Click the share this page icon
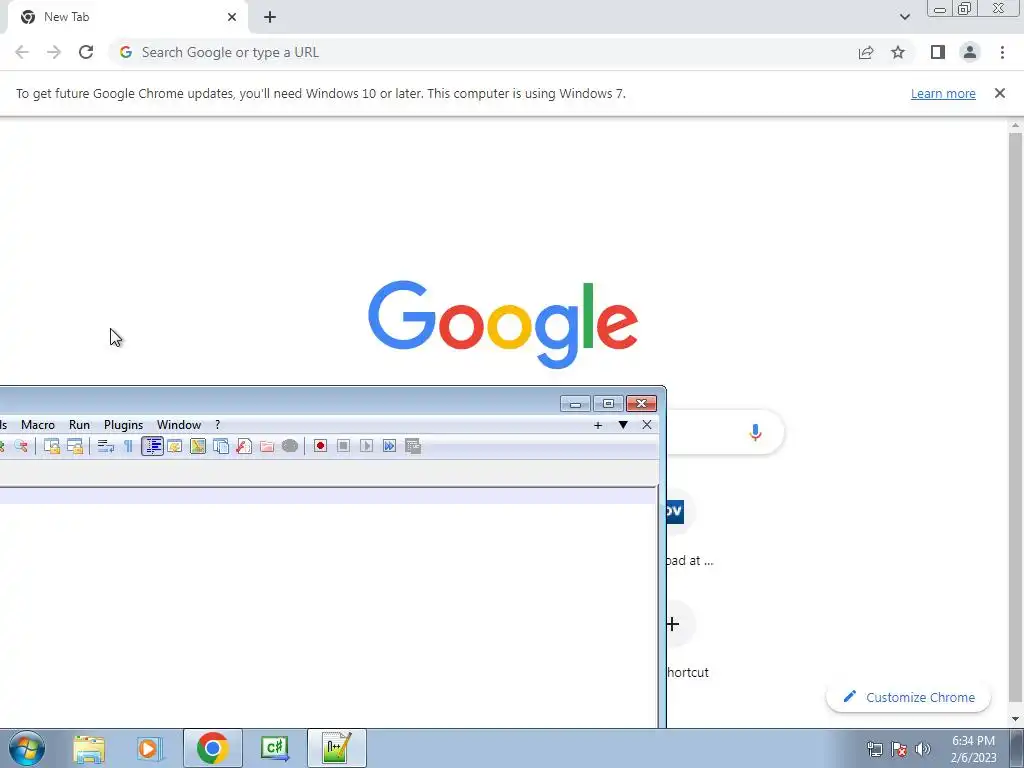 click(x=866, y=52)
